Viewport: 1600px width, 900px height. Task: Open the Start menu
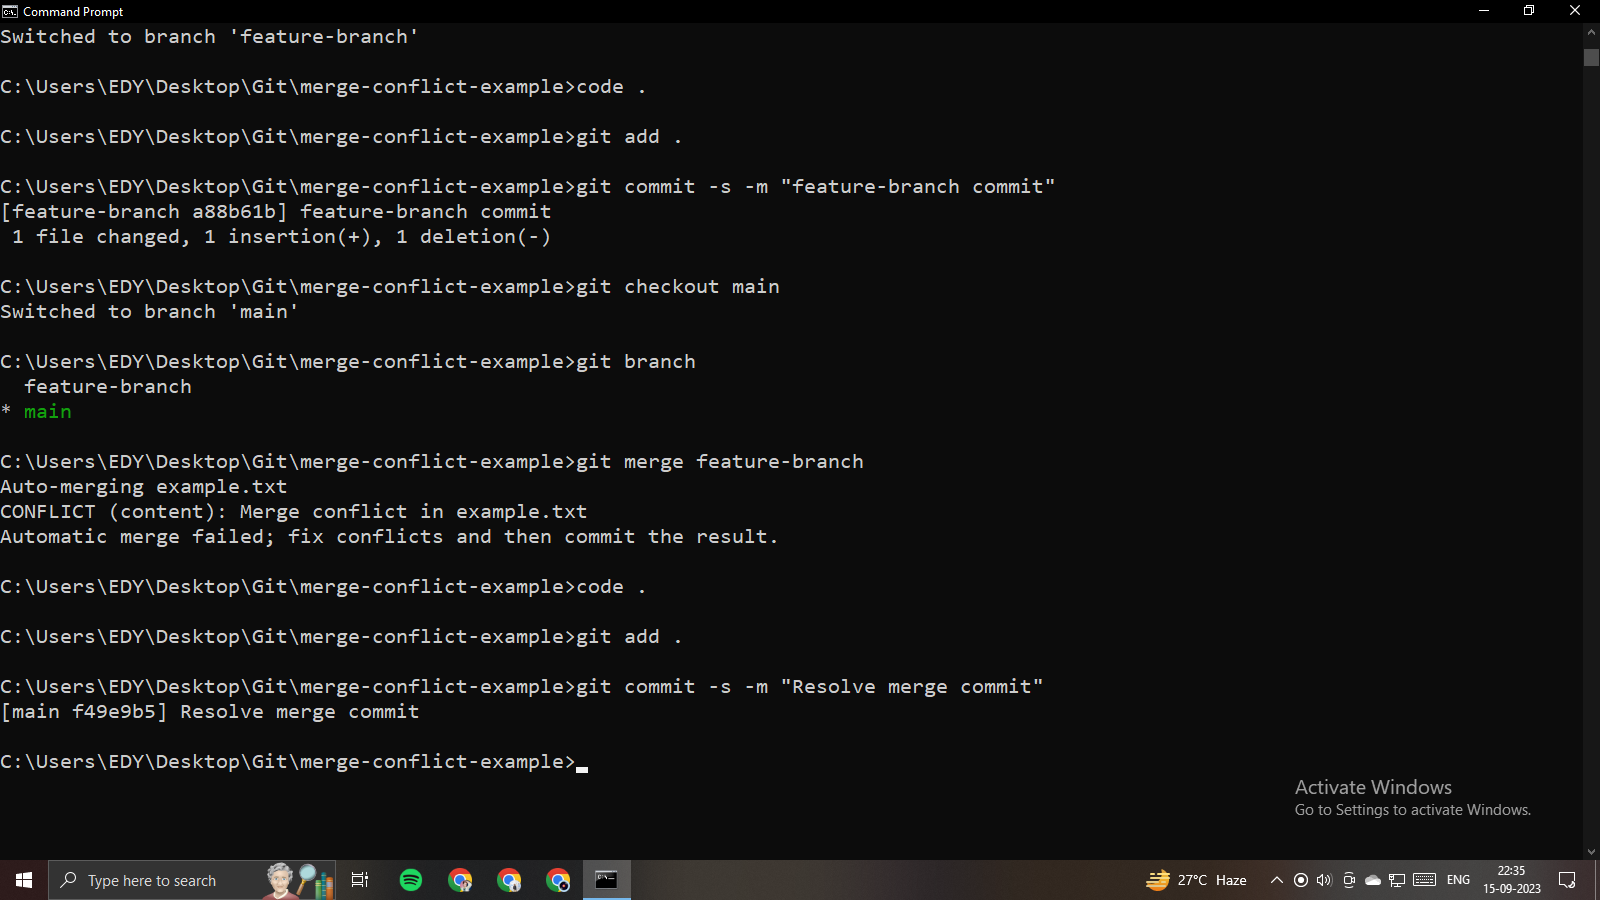23,880
